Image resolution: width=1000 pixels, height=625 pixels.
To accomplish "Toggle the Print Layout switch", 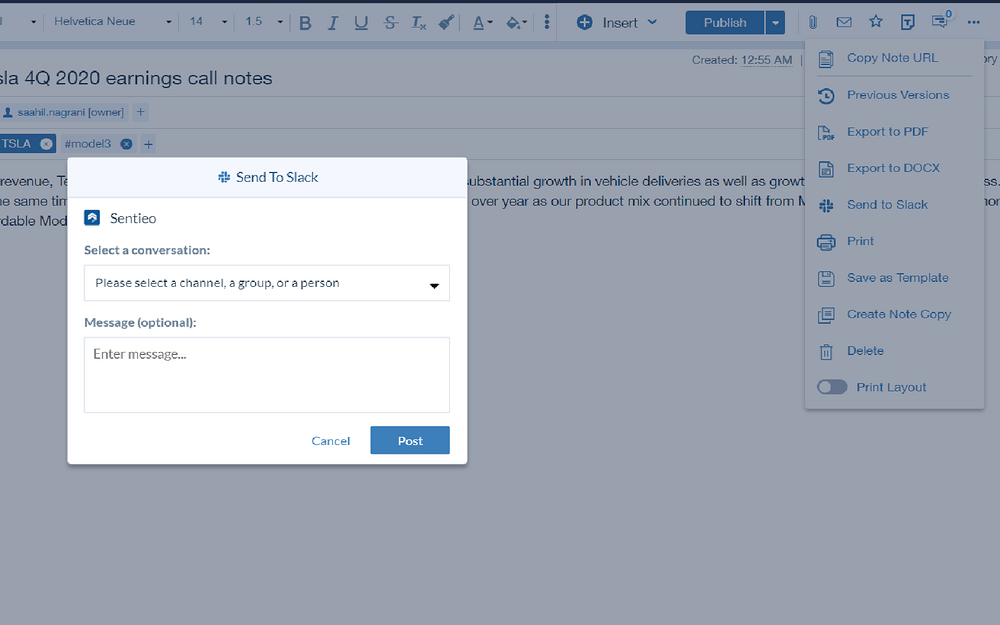I will click(x=832, y=387).
